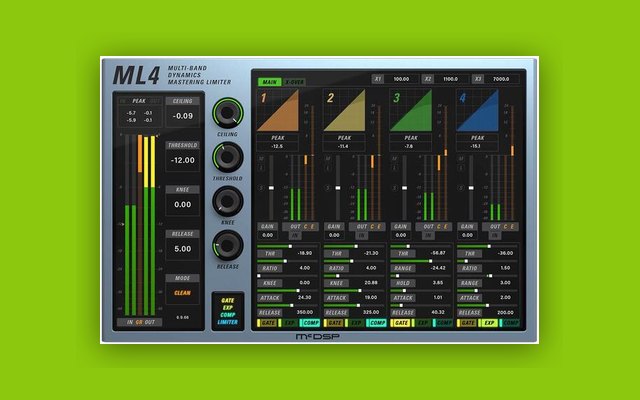Click the band 4 IN meter button
Viewport: 640px width, 400px height.
coord(495,236)
